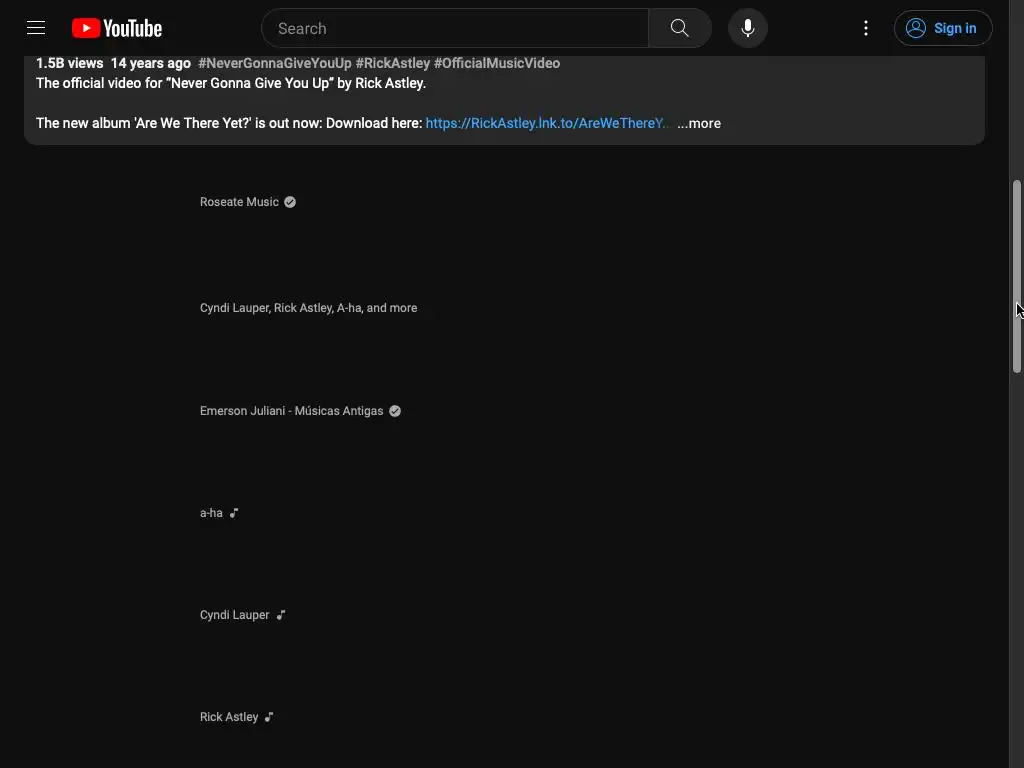Submit search with magnifier button

680,28
